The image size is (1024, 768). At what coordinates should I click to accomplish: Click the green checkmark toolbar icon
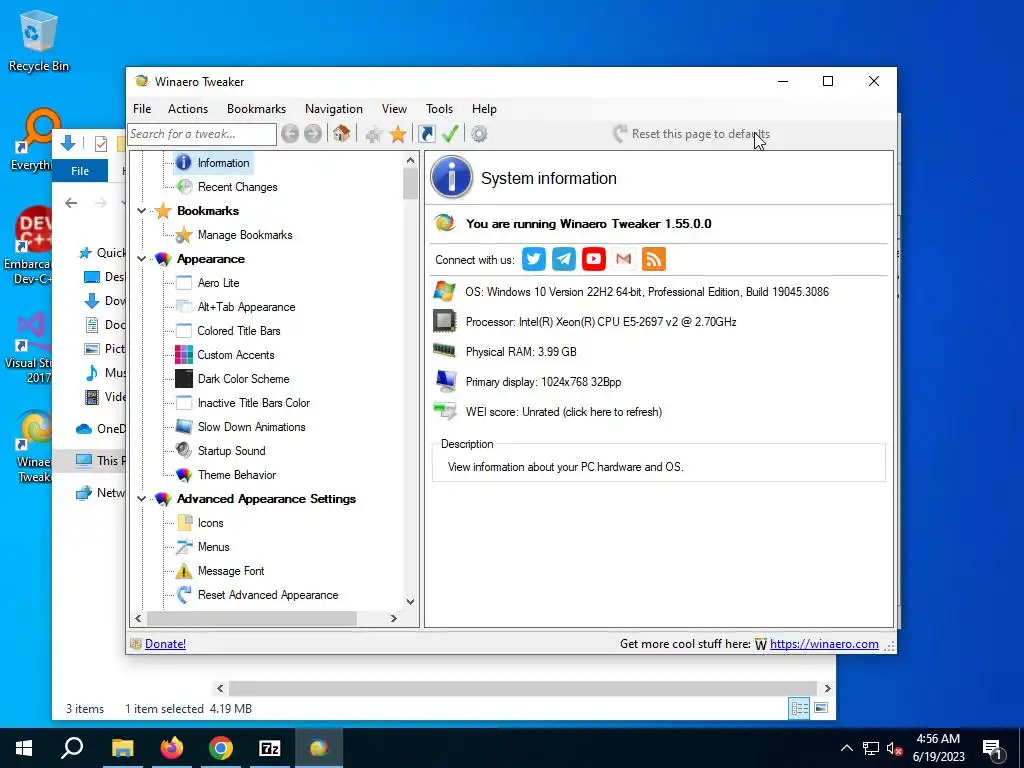coord(450,134)
